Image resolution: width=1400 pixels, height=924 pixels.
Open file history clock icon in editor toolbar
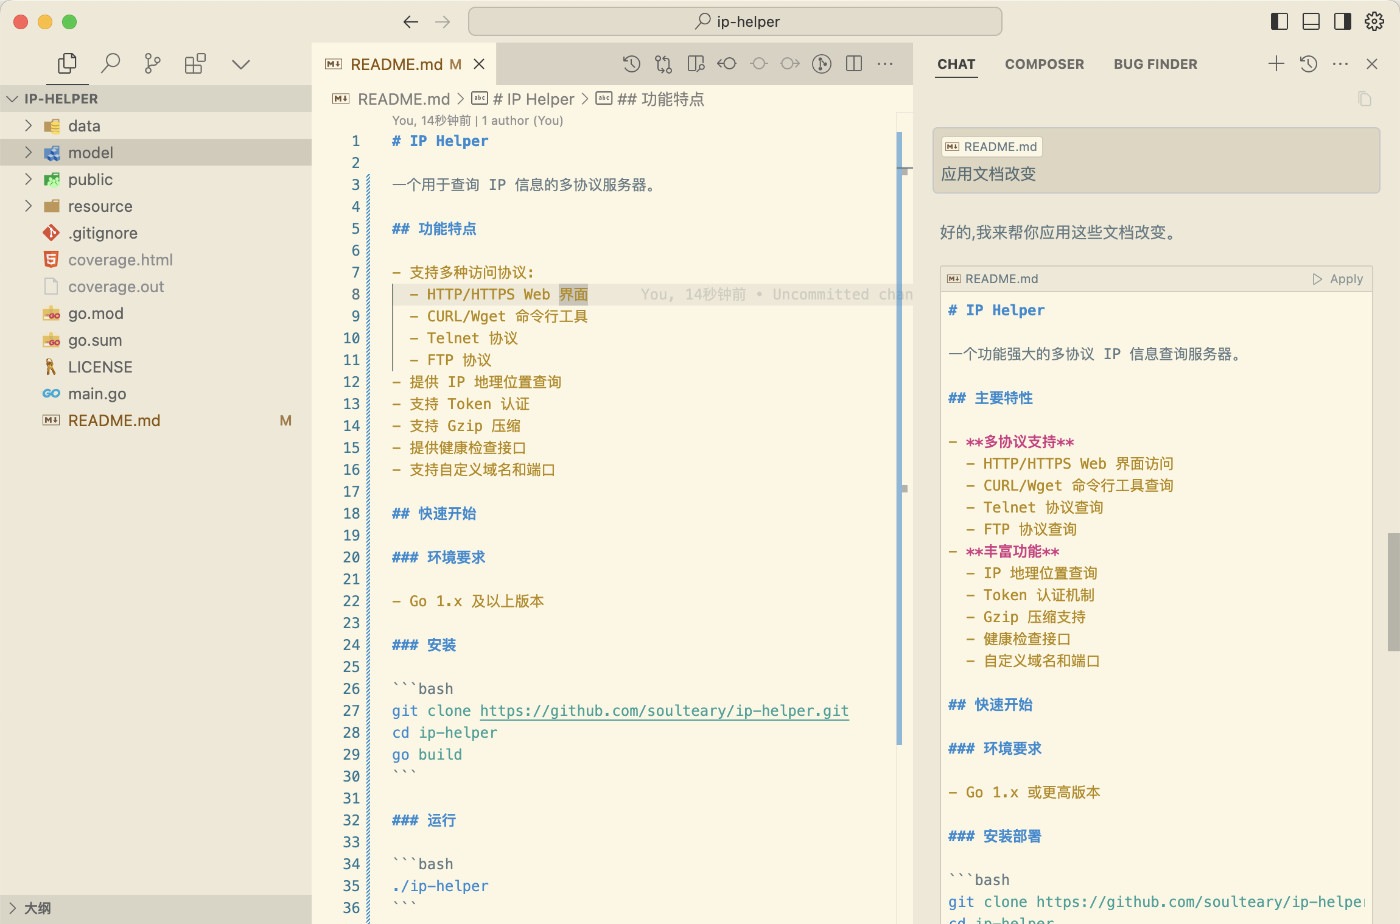point(631,64)
